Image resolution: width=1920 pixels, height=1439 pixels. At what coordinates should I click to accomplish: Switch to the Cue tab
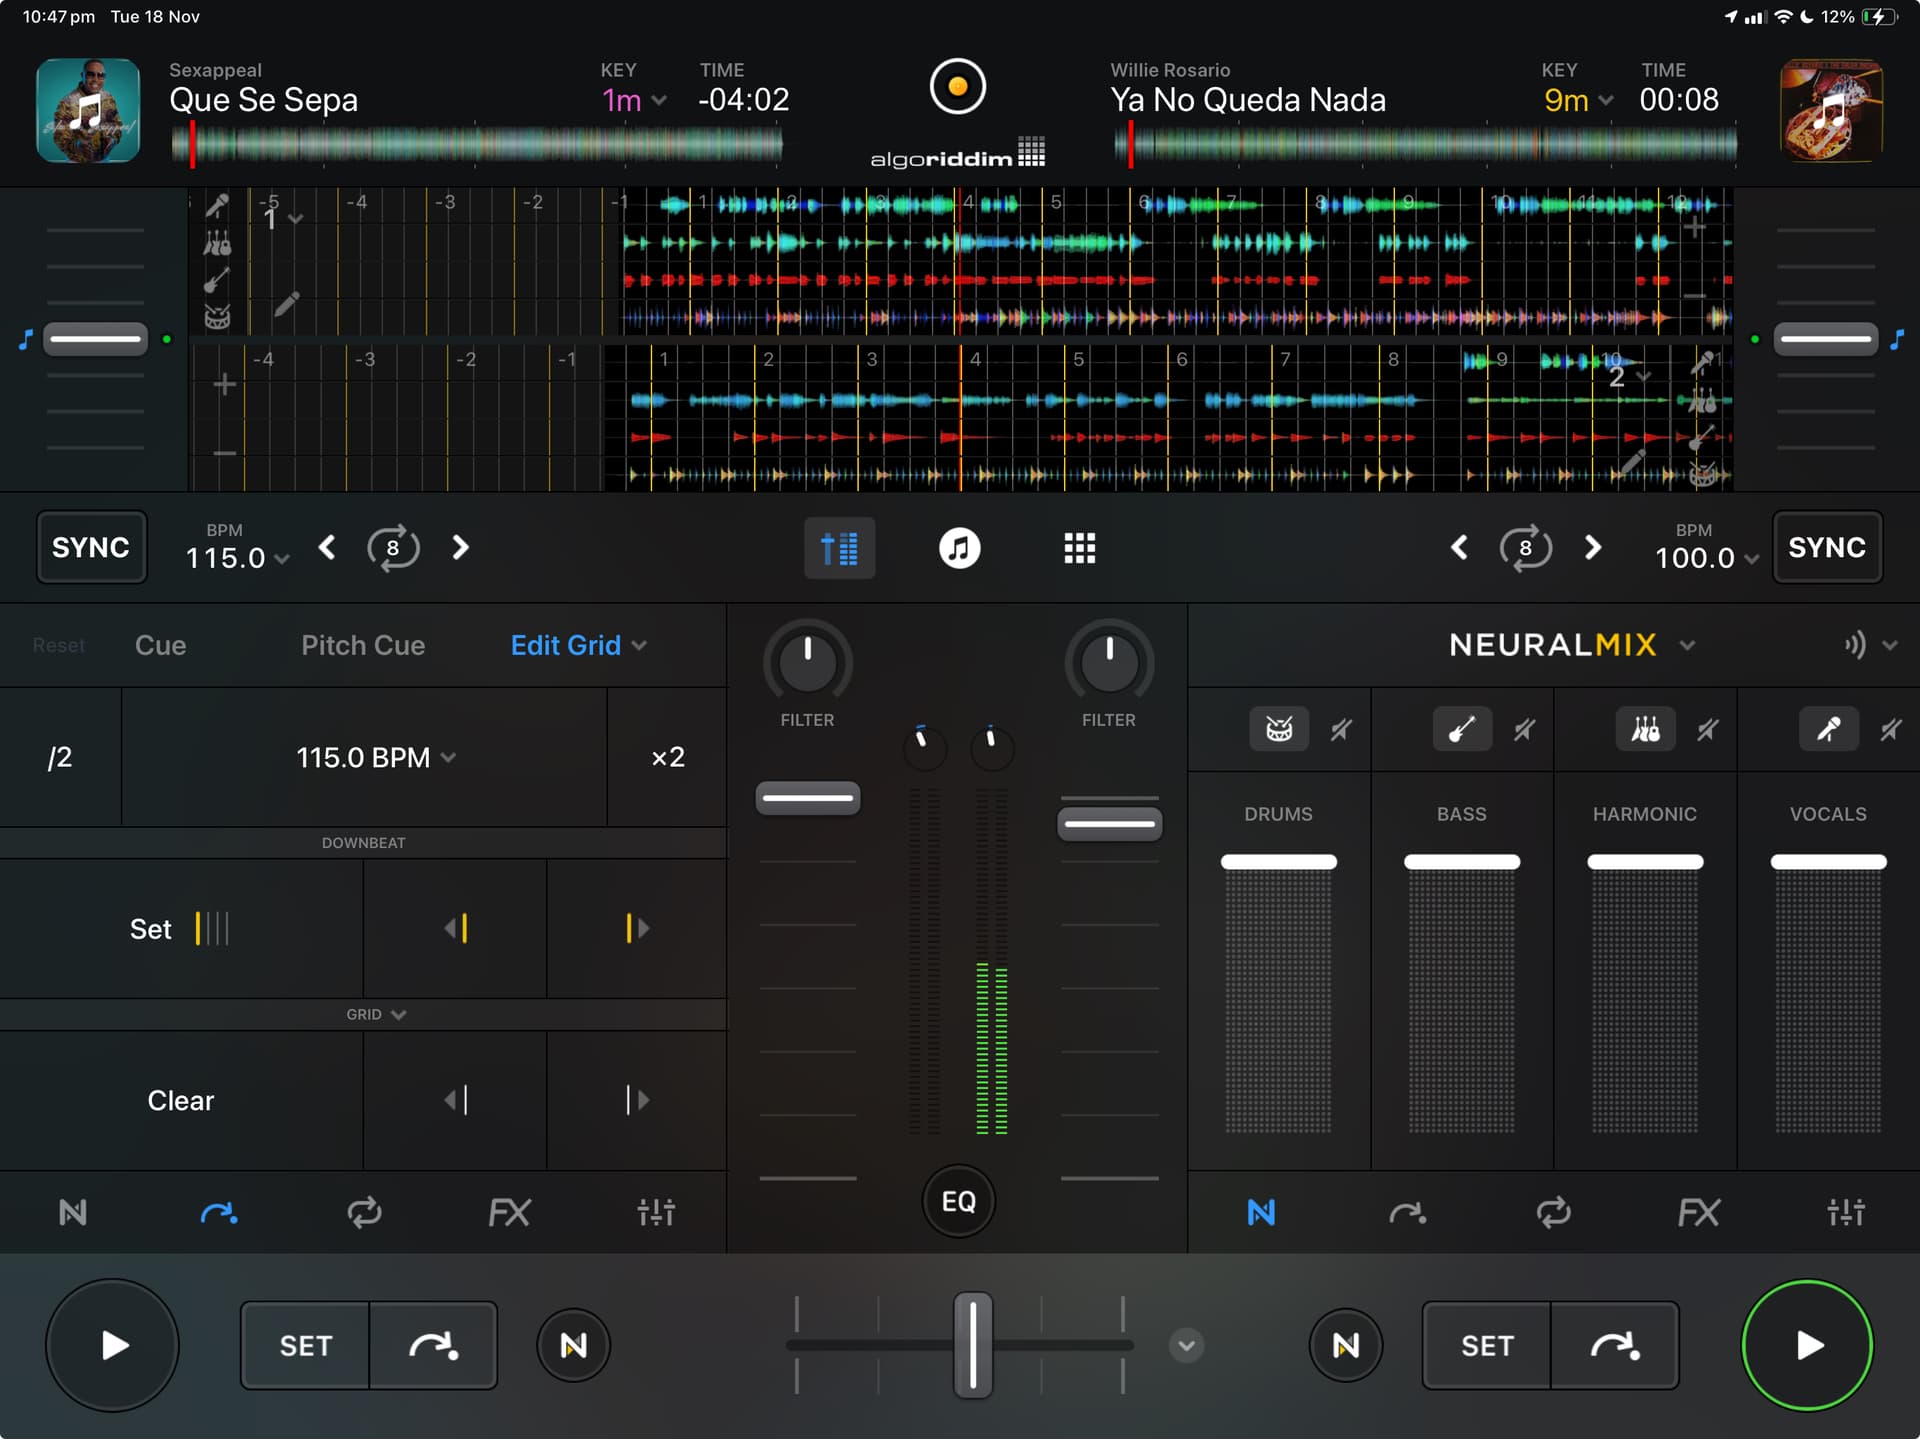coord(160,645)
